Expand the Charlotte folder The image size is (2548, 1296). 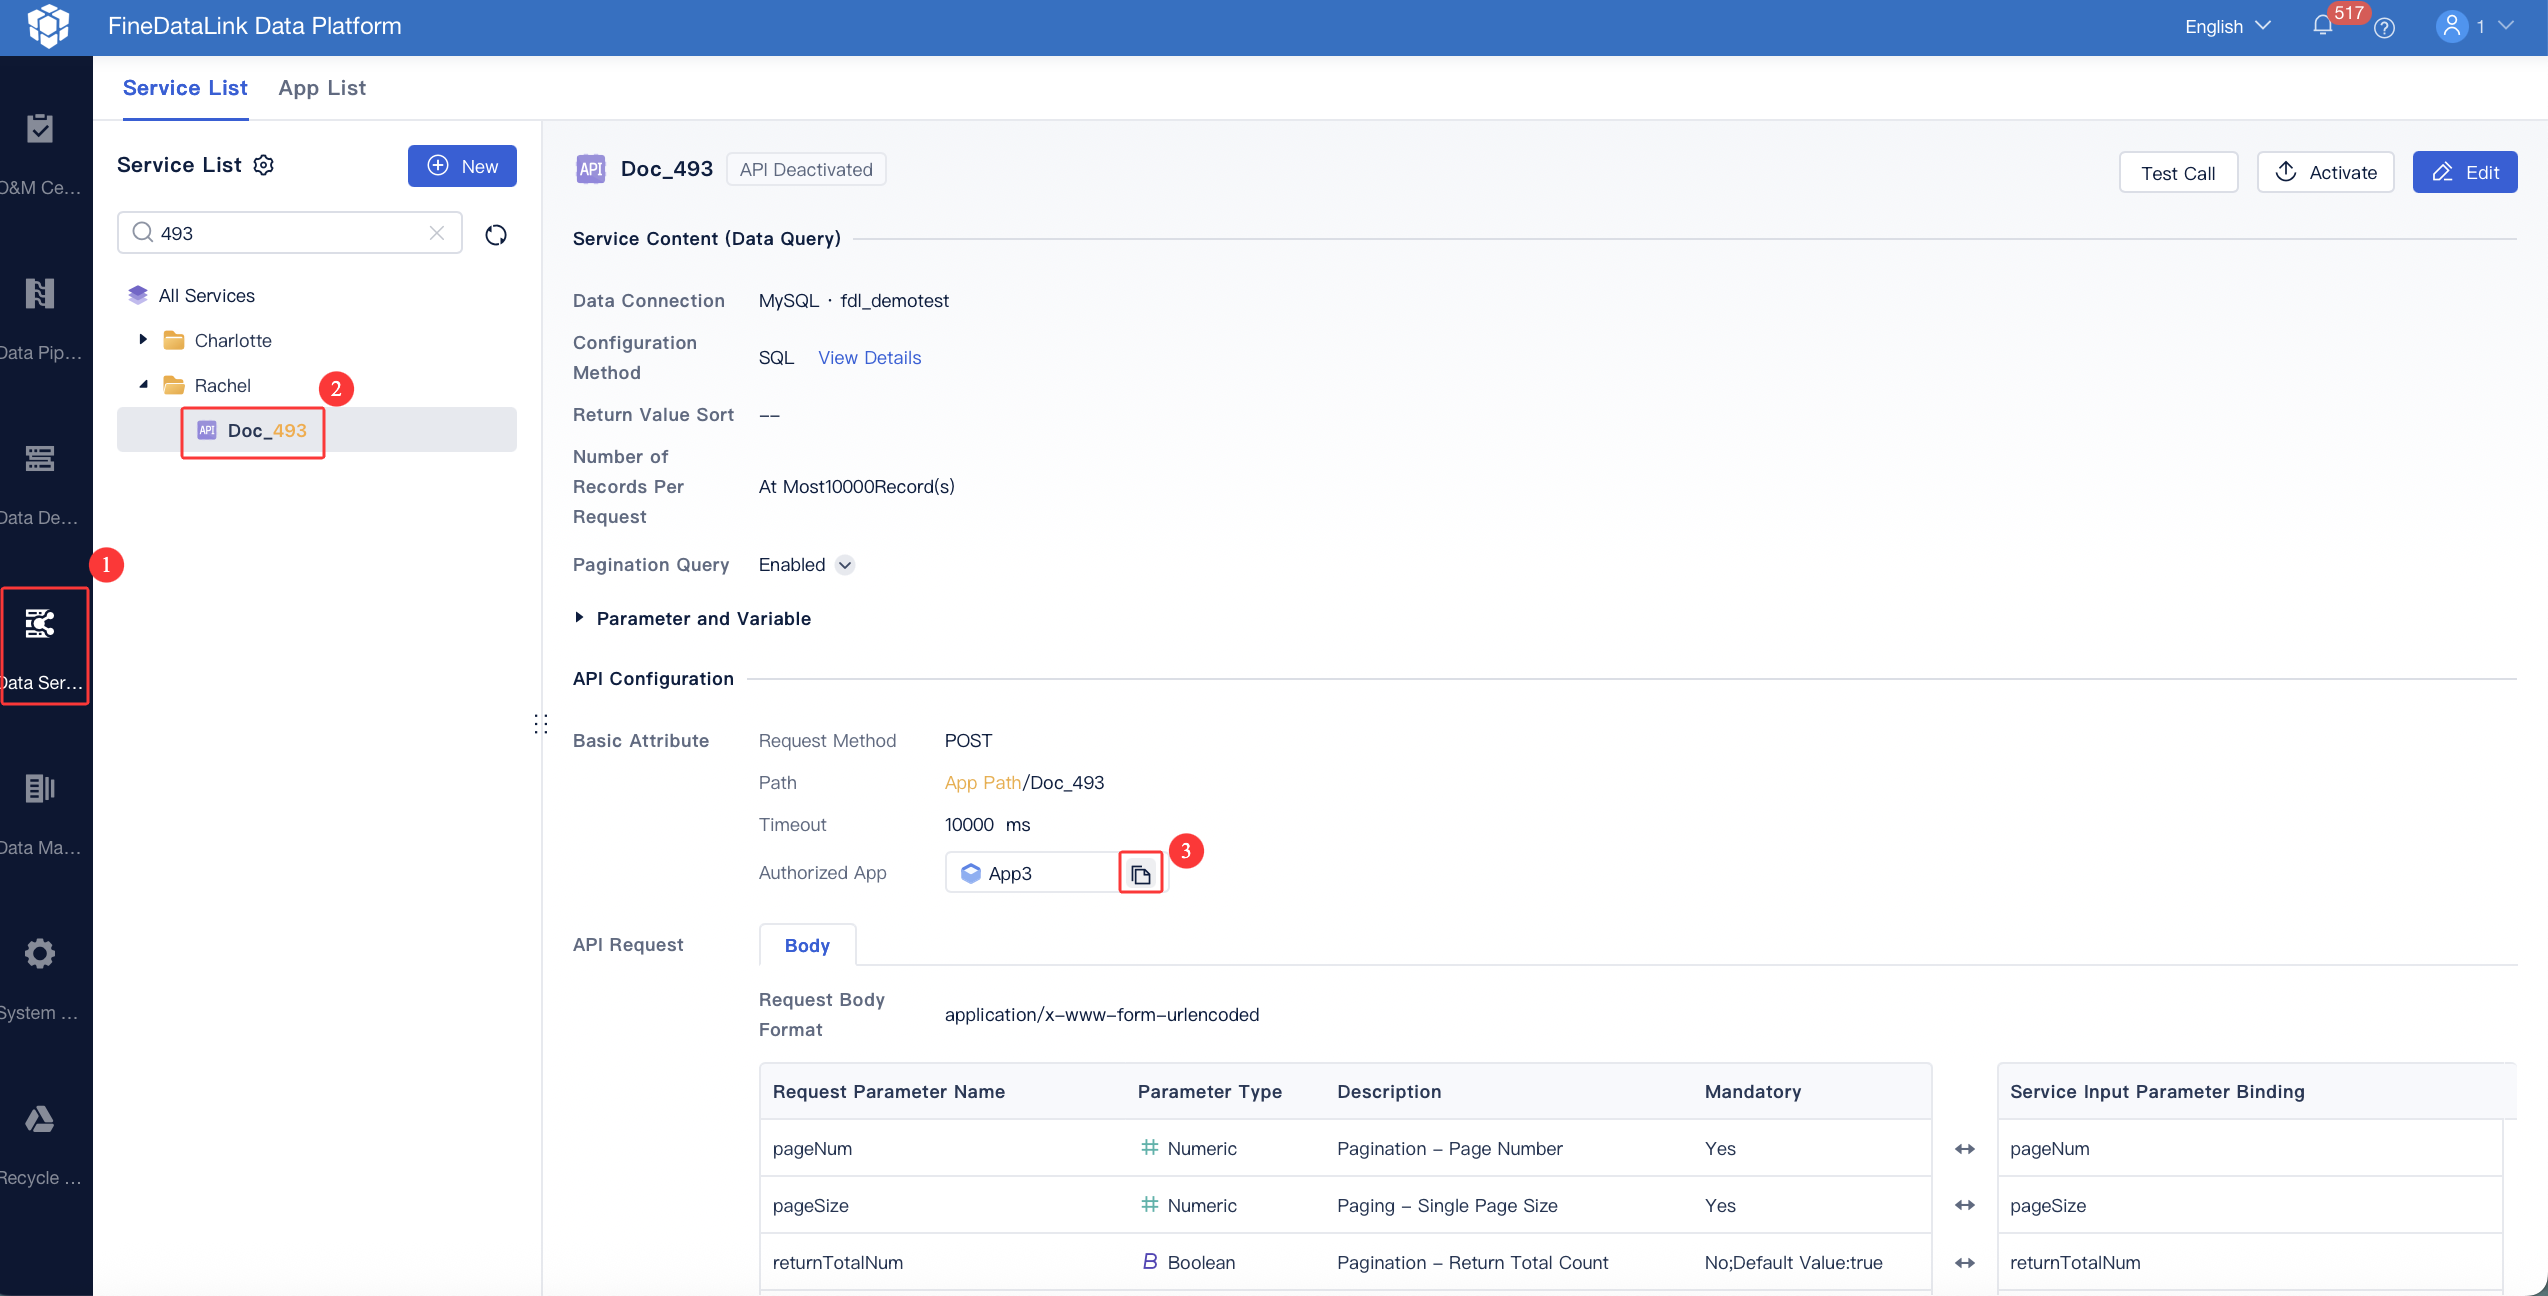[143, 340]
